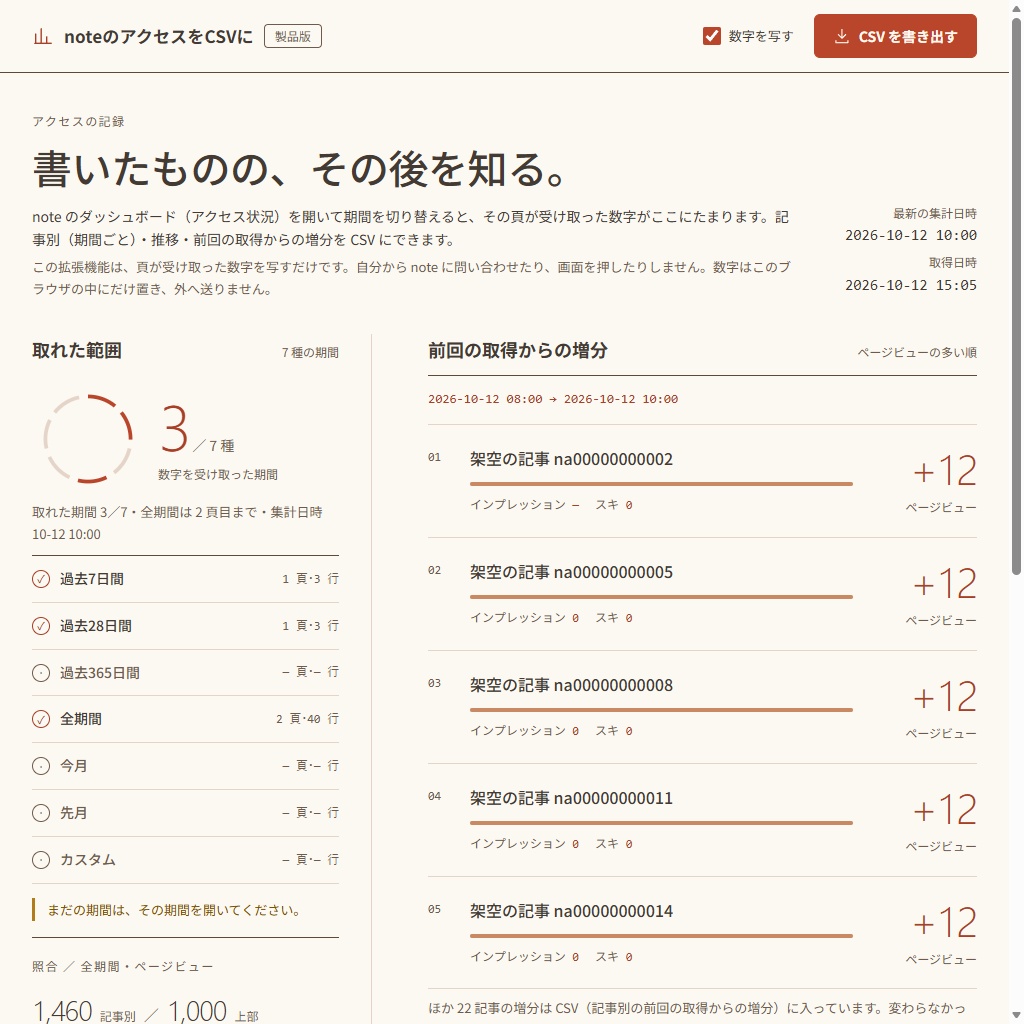Screen dimensions: 1024x1024
Task: Click the 製品版 badge
Action: coord(293,37)
